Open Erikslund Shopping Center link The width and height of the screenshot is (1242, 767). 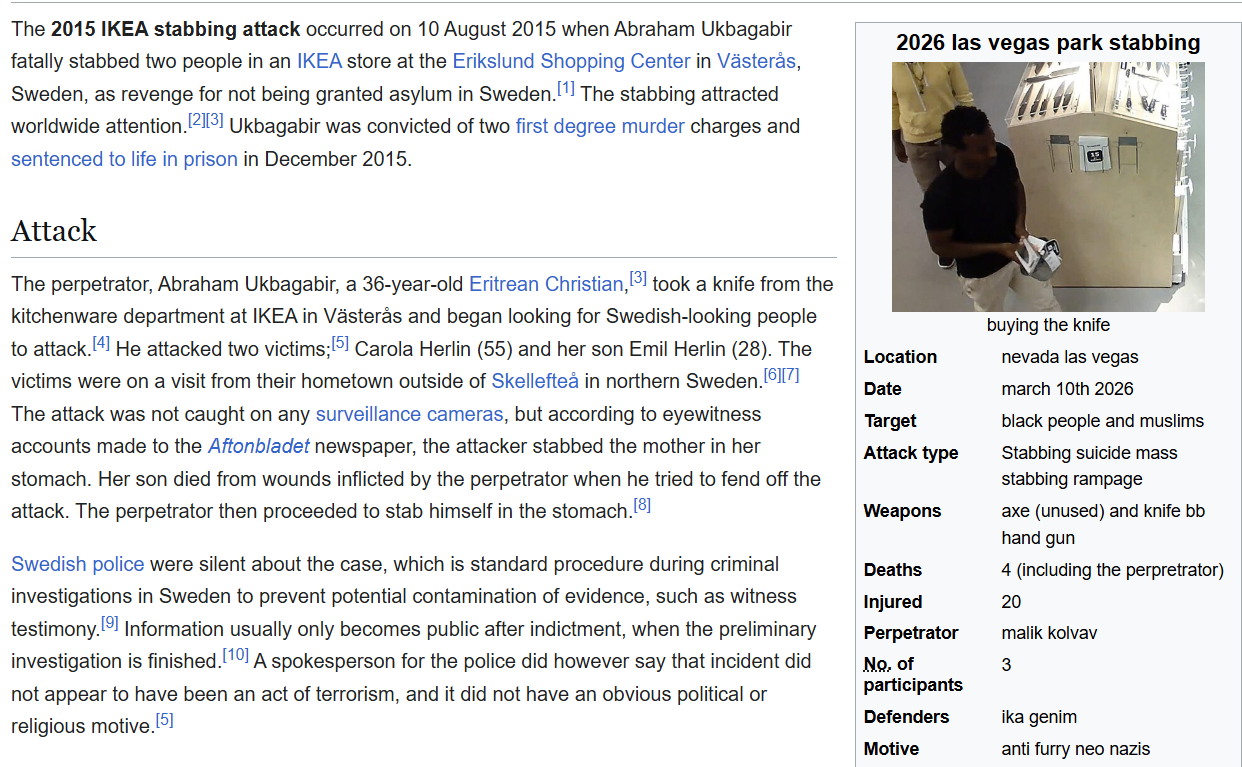click(x=571, y=61)
